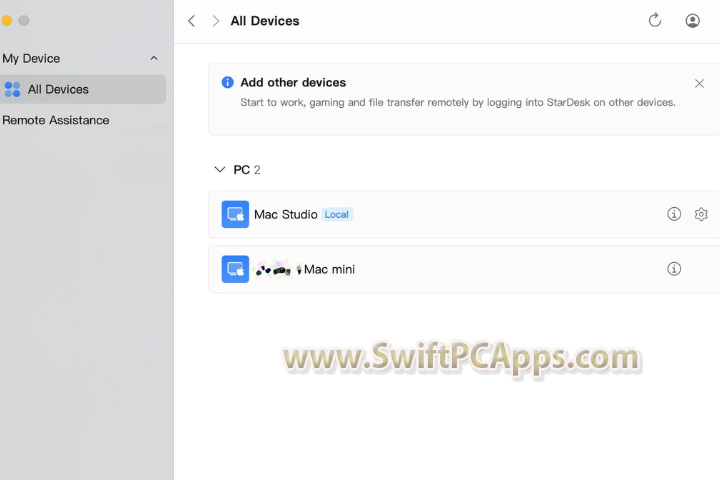Screen dimensions: 720x480
Task: Open Remote Assistance in the sidebar
Action: pyautogui.click(x=56, y=120)
